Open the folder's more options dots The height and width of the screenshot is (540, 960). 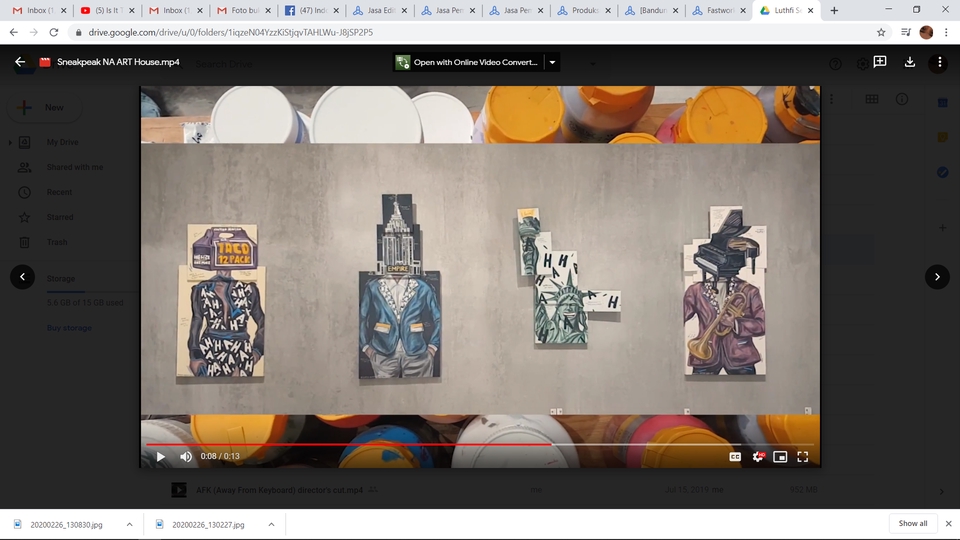click(831, 99)
